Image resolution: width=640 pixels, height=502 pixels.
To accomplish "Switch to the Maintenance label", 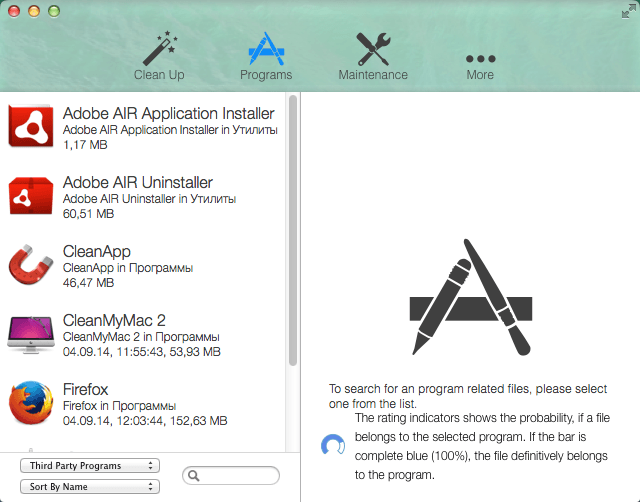I will point(373,75).
